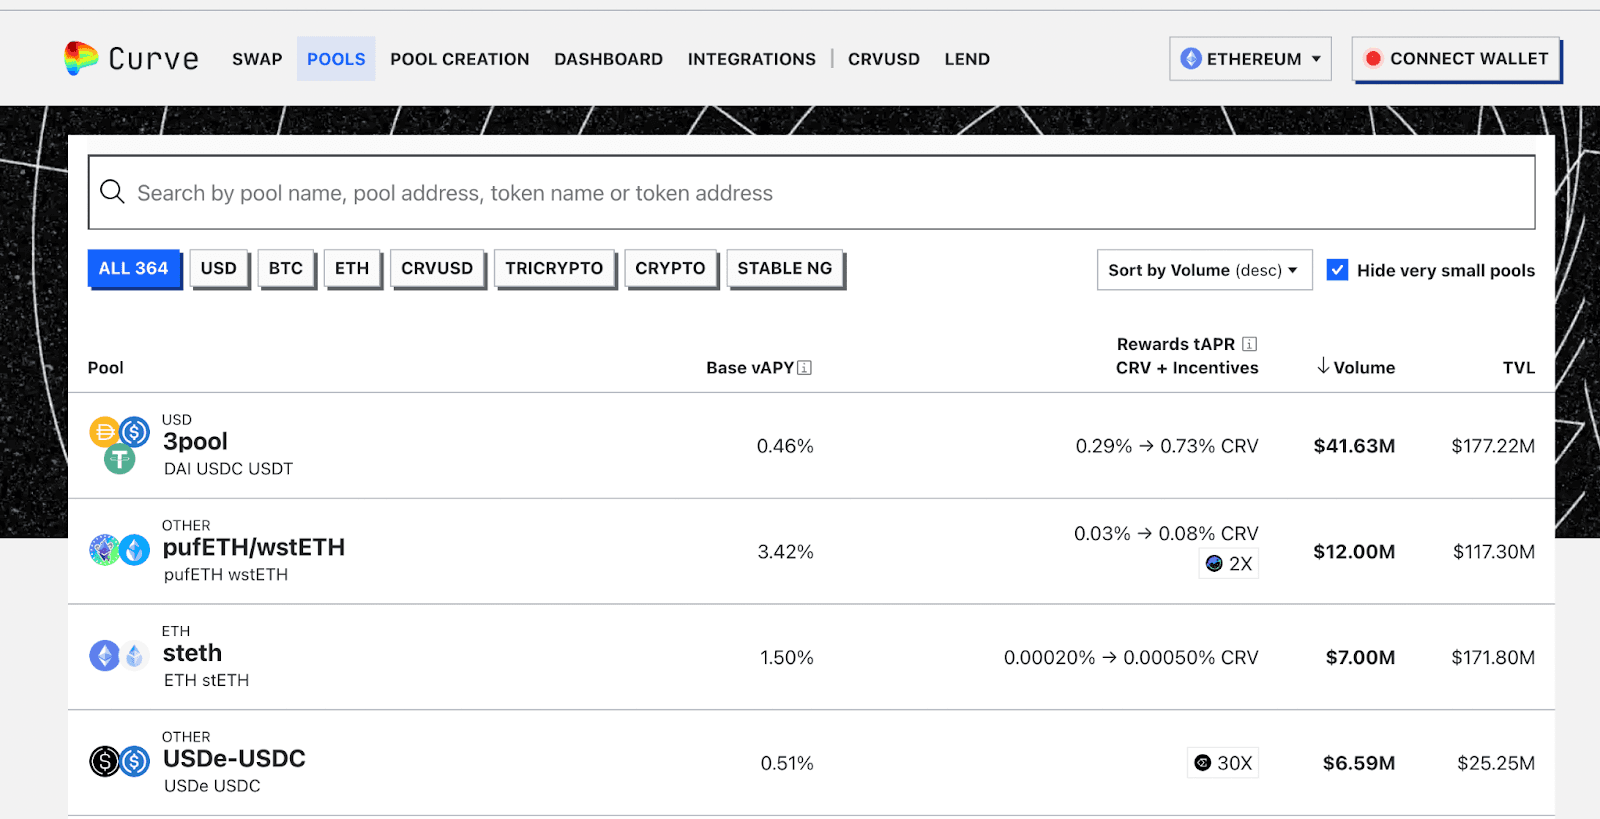Click 3pool volume $41.63M
Image resolution: width=1600 pixels, height=819 pixels.
1354,446
